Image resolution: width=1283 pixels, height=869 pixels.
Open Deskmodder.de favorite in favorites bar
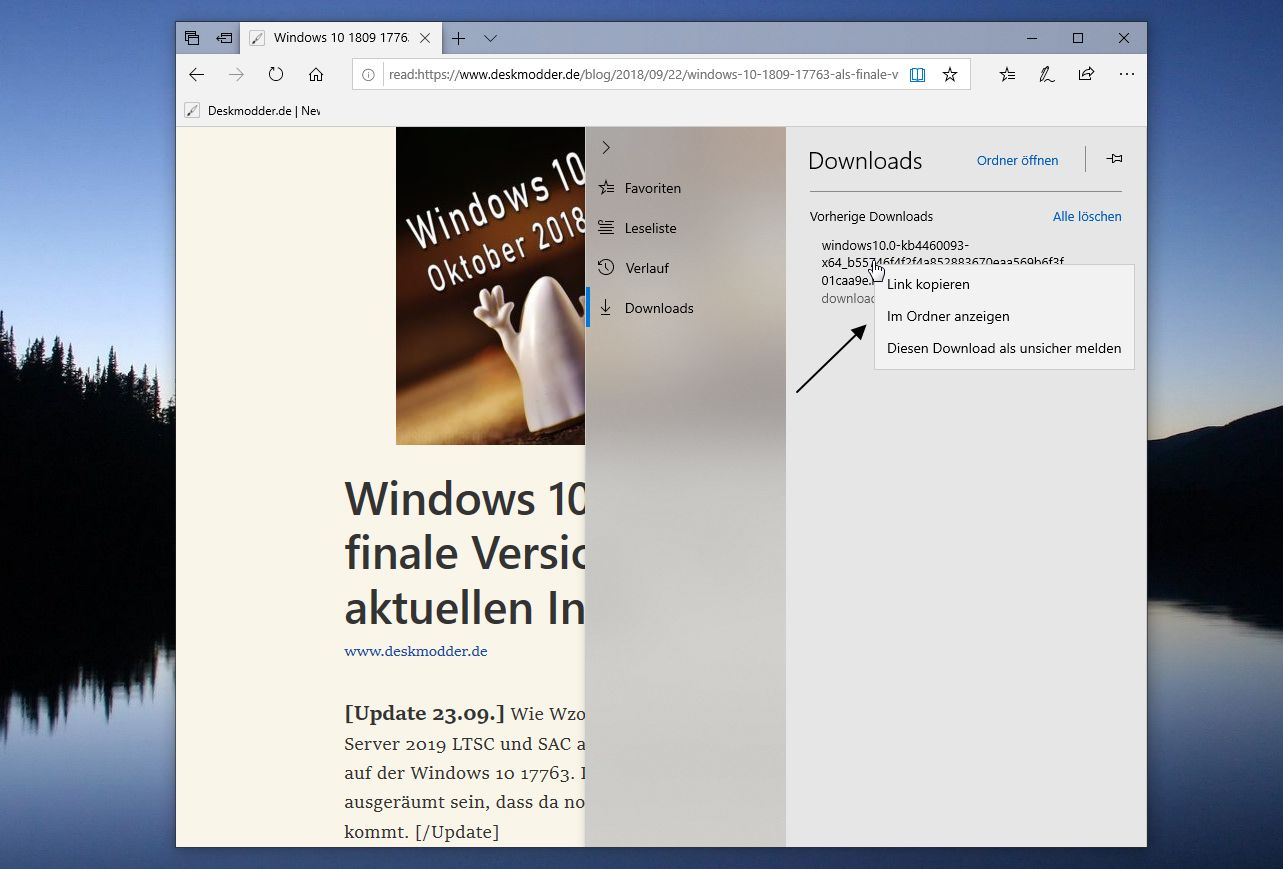click(253, 111)
